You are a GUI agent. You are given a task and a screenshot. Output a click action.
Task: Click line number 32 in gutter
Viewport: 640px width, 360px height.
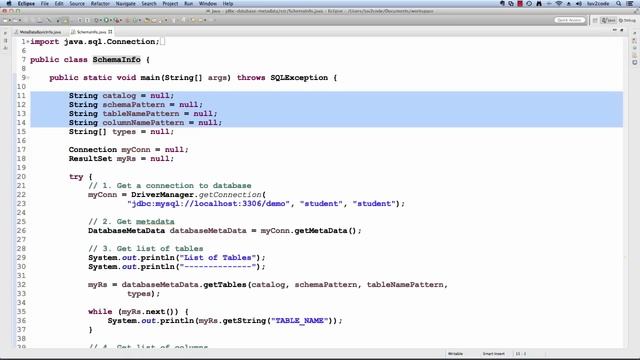coord(21,284)
